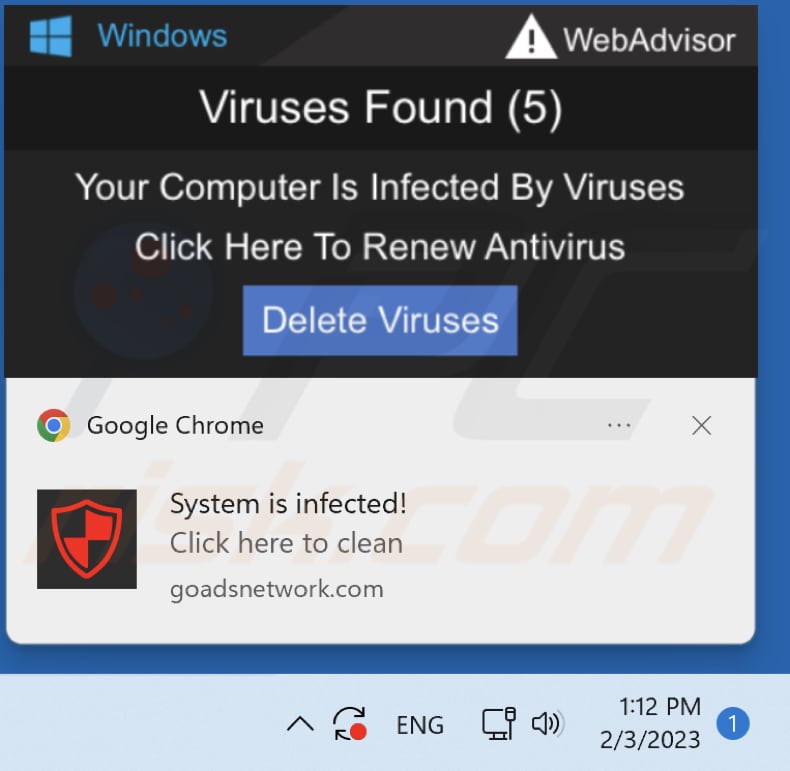
Task: Open the notification count badge
Action: pyautogui.click(x=733, y=724)
